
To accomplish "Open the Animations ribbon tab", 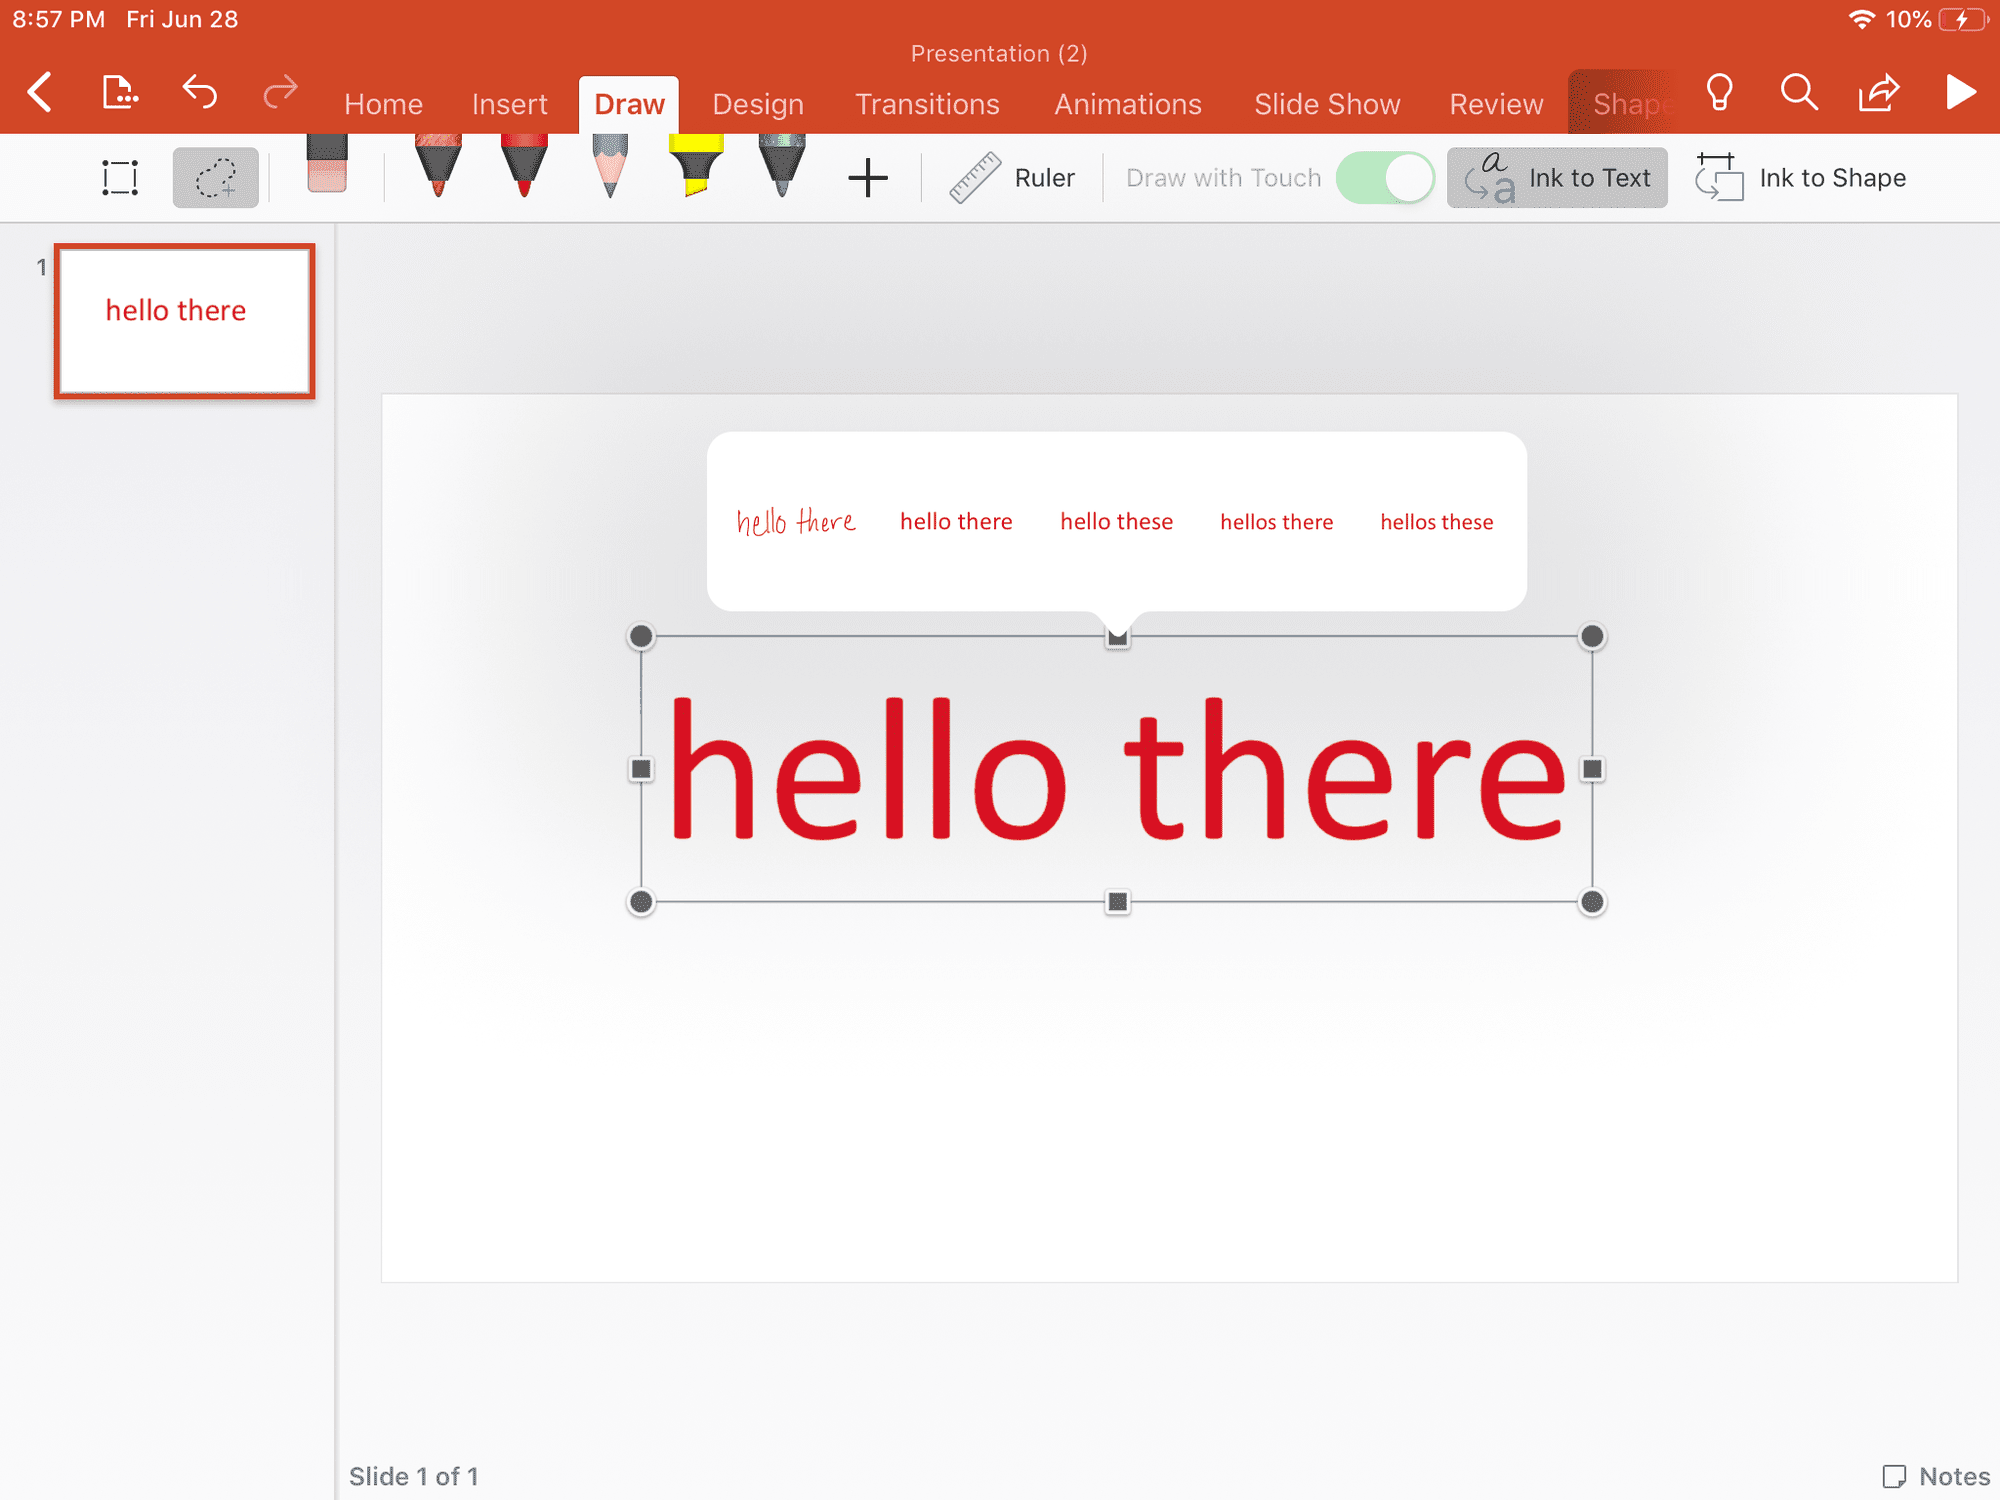I will point(1128,101).
